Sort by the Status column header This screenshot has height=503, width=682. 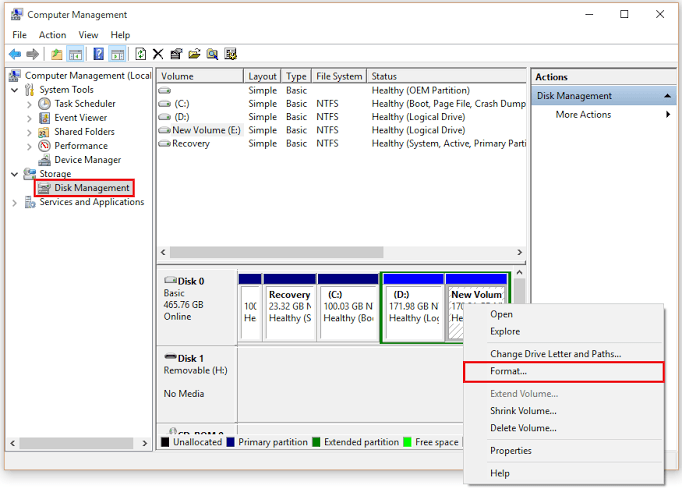pos(446,76)
